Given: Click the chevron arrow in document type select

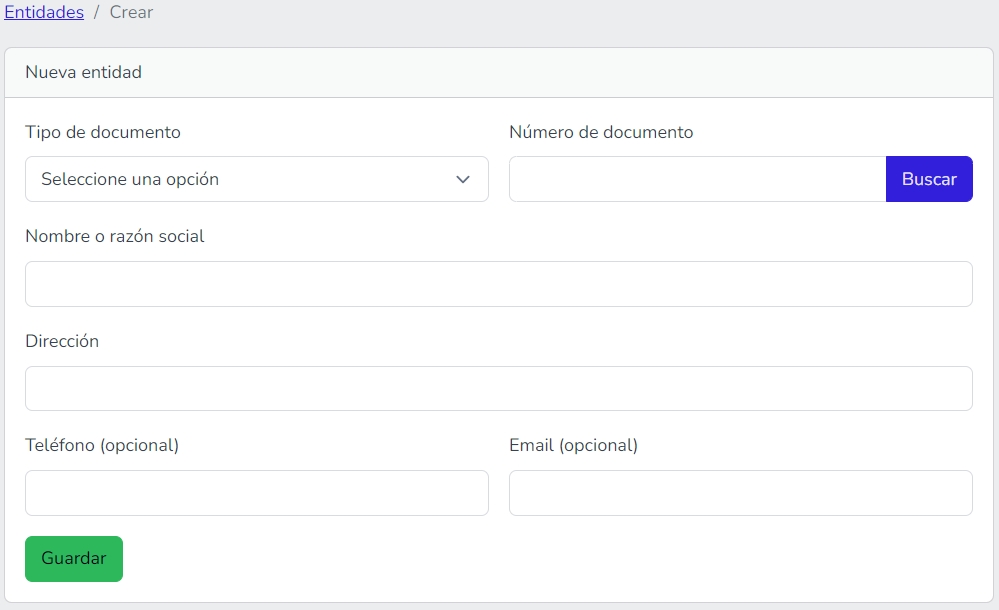Looking at the screenshot, I should [463, 179].
